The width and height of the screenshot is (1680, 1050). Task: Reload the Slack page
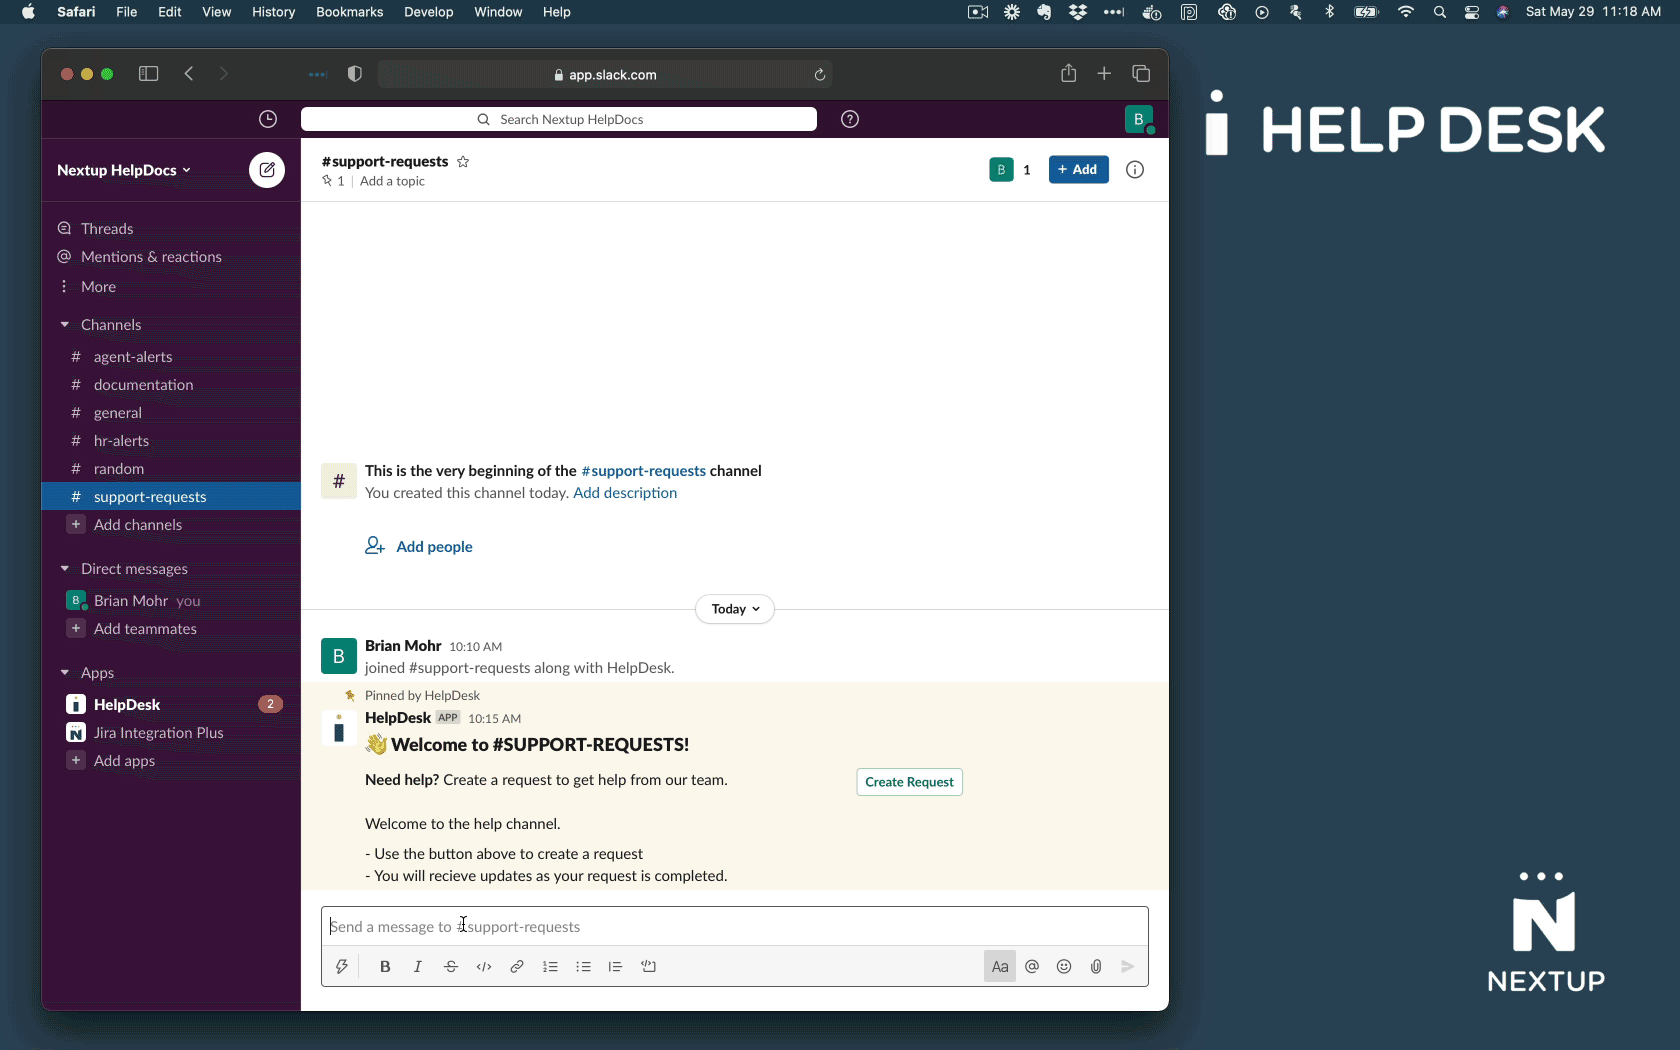pyautogui.click(x=819, y=75)
